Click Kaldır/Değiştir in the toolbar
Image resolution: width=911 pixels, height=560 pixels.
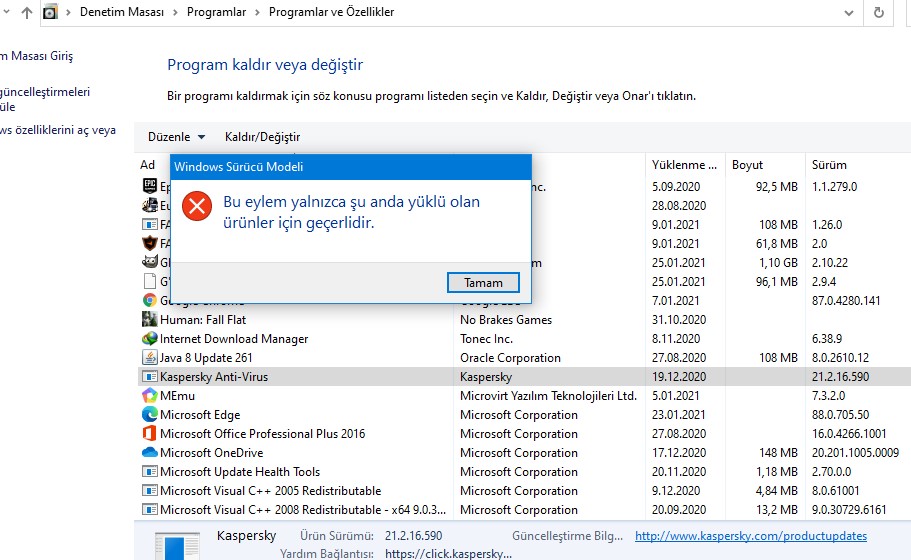(262, 137)
